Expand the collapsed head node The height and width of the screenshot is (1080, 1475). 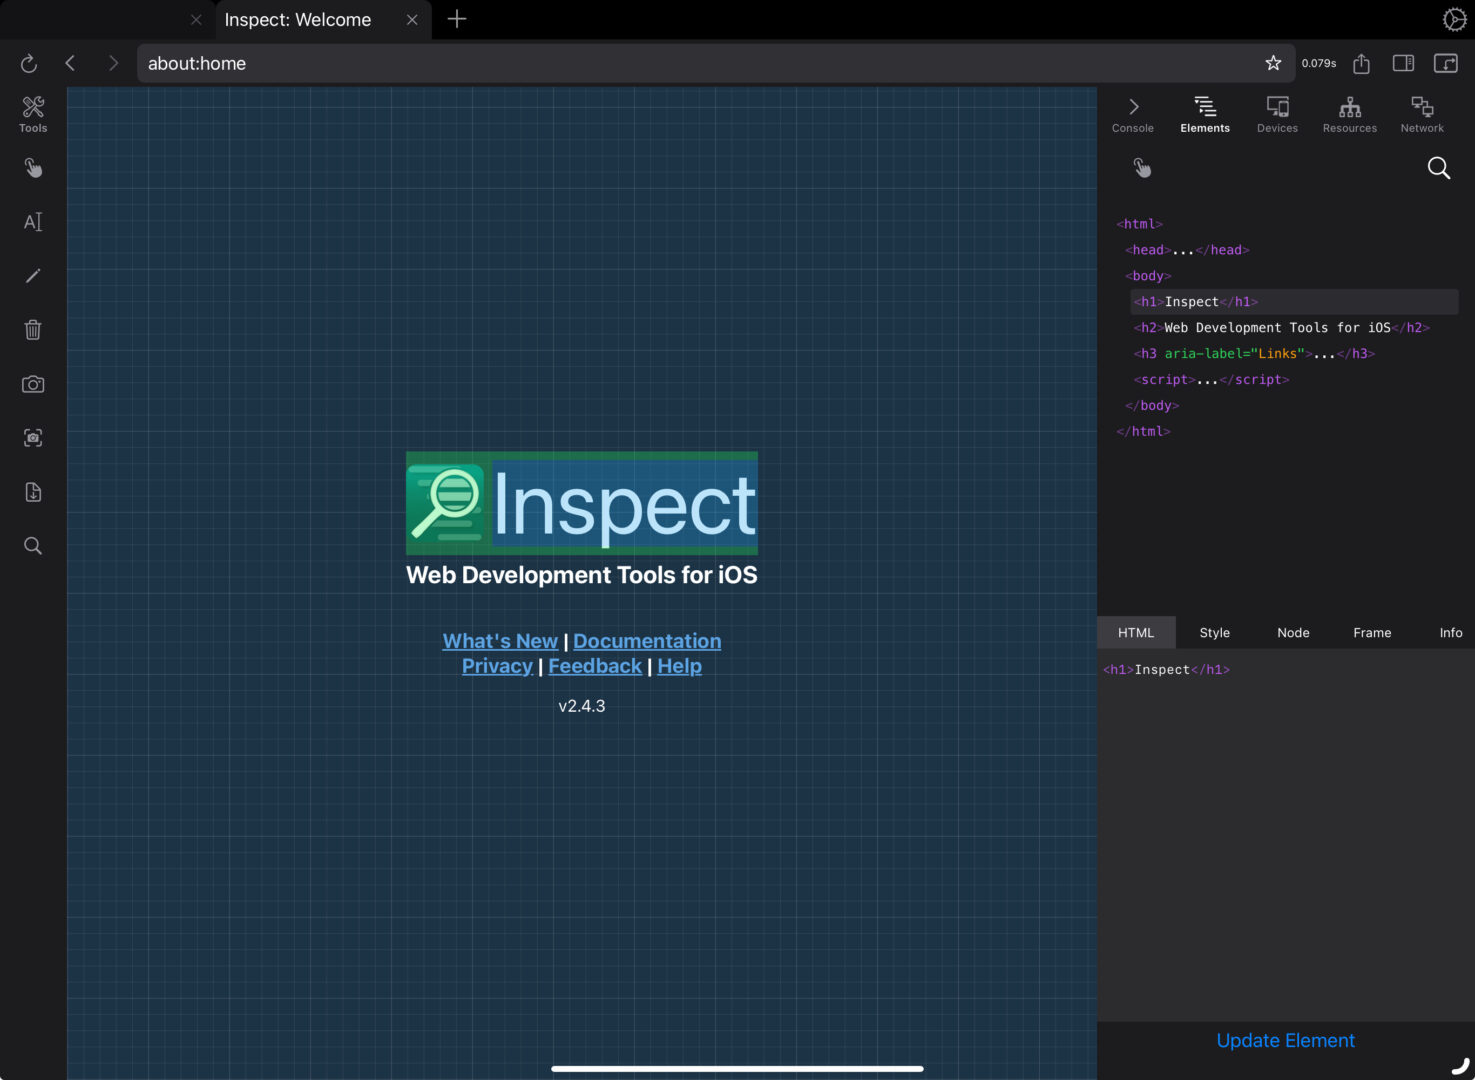(x=1188, y=250)
